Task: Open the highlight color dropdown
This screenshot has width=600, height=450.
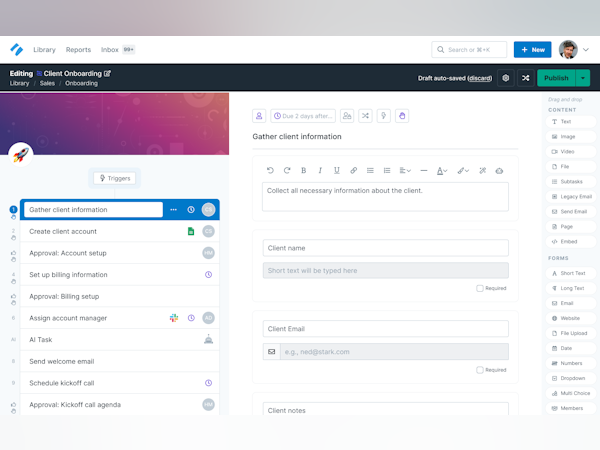Action: point(463,170)
